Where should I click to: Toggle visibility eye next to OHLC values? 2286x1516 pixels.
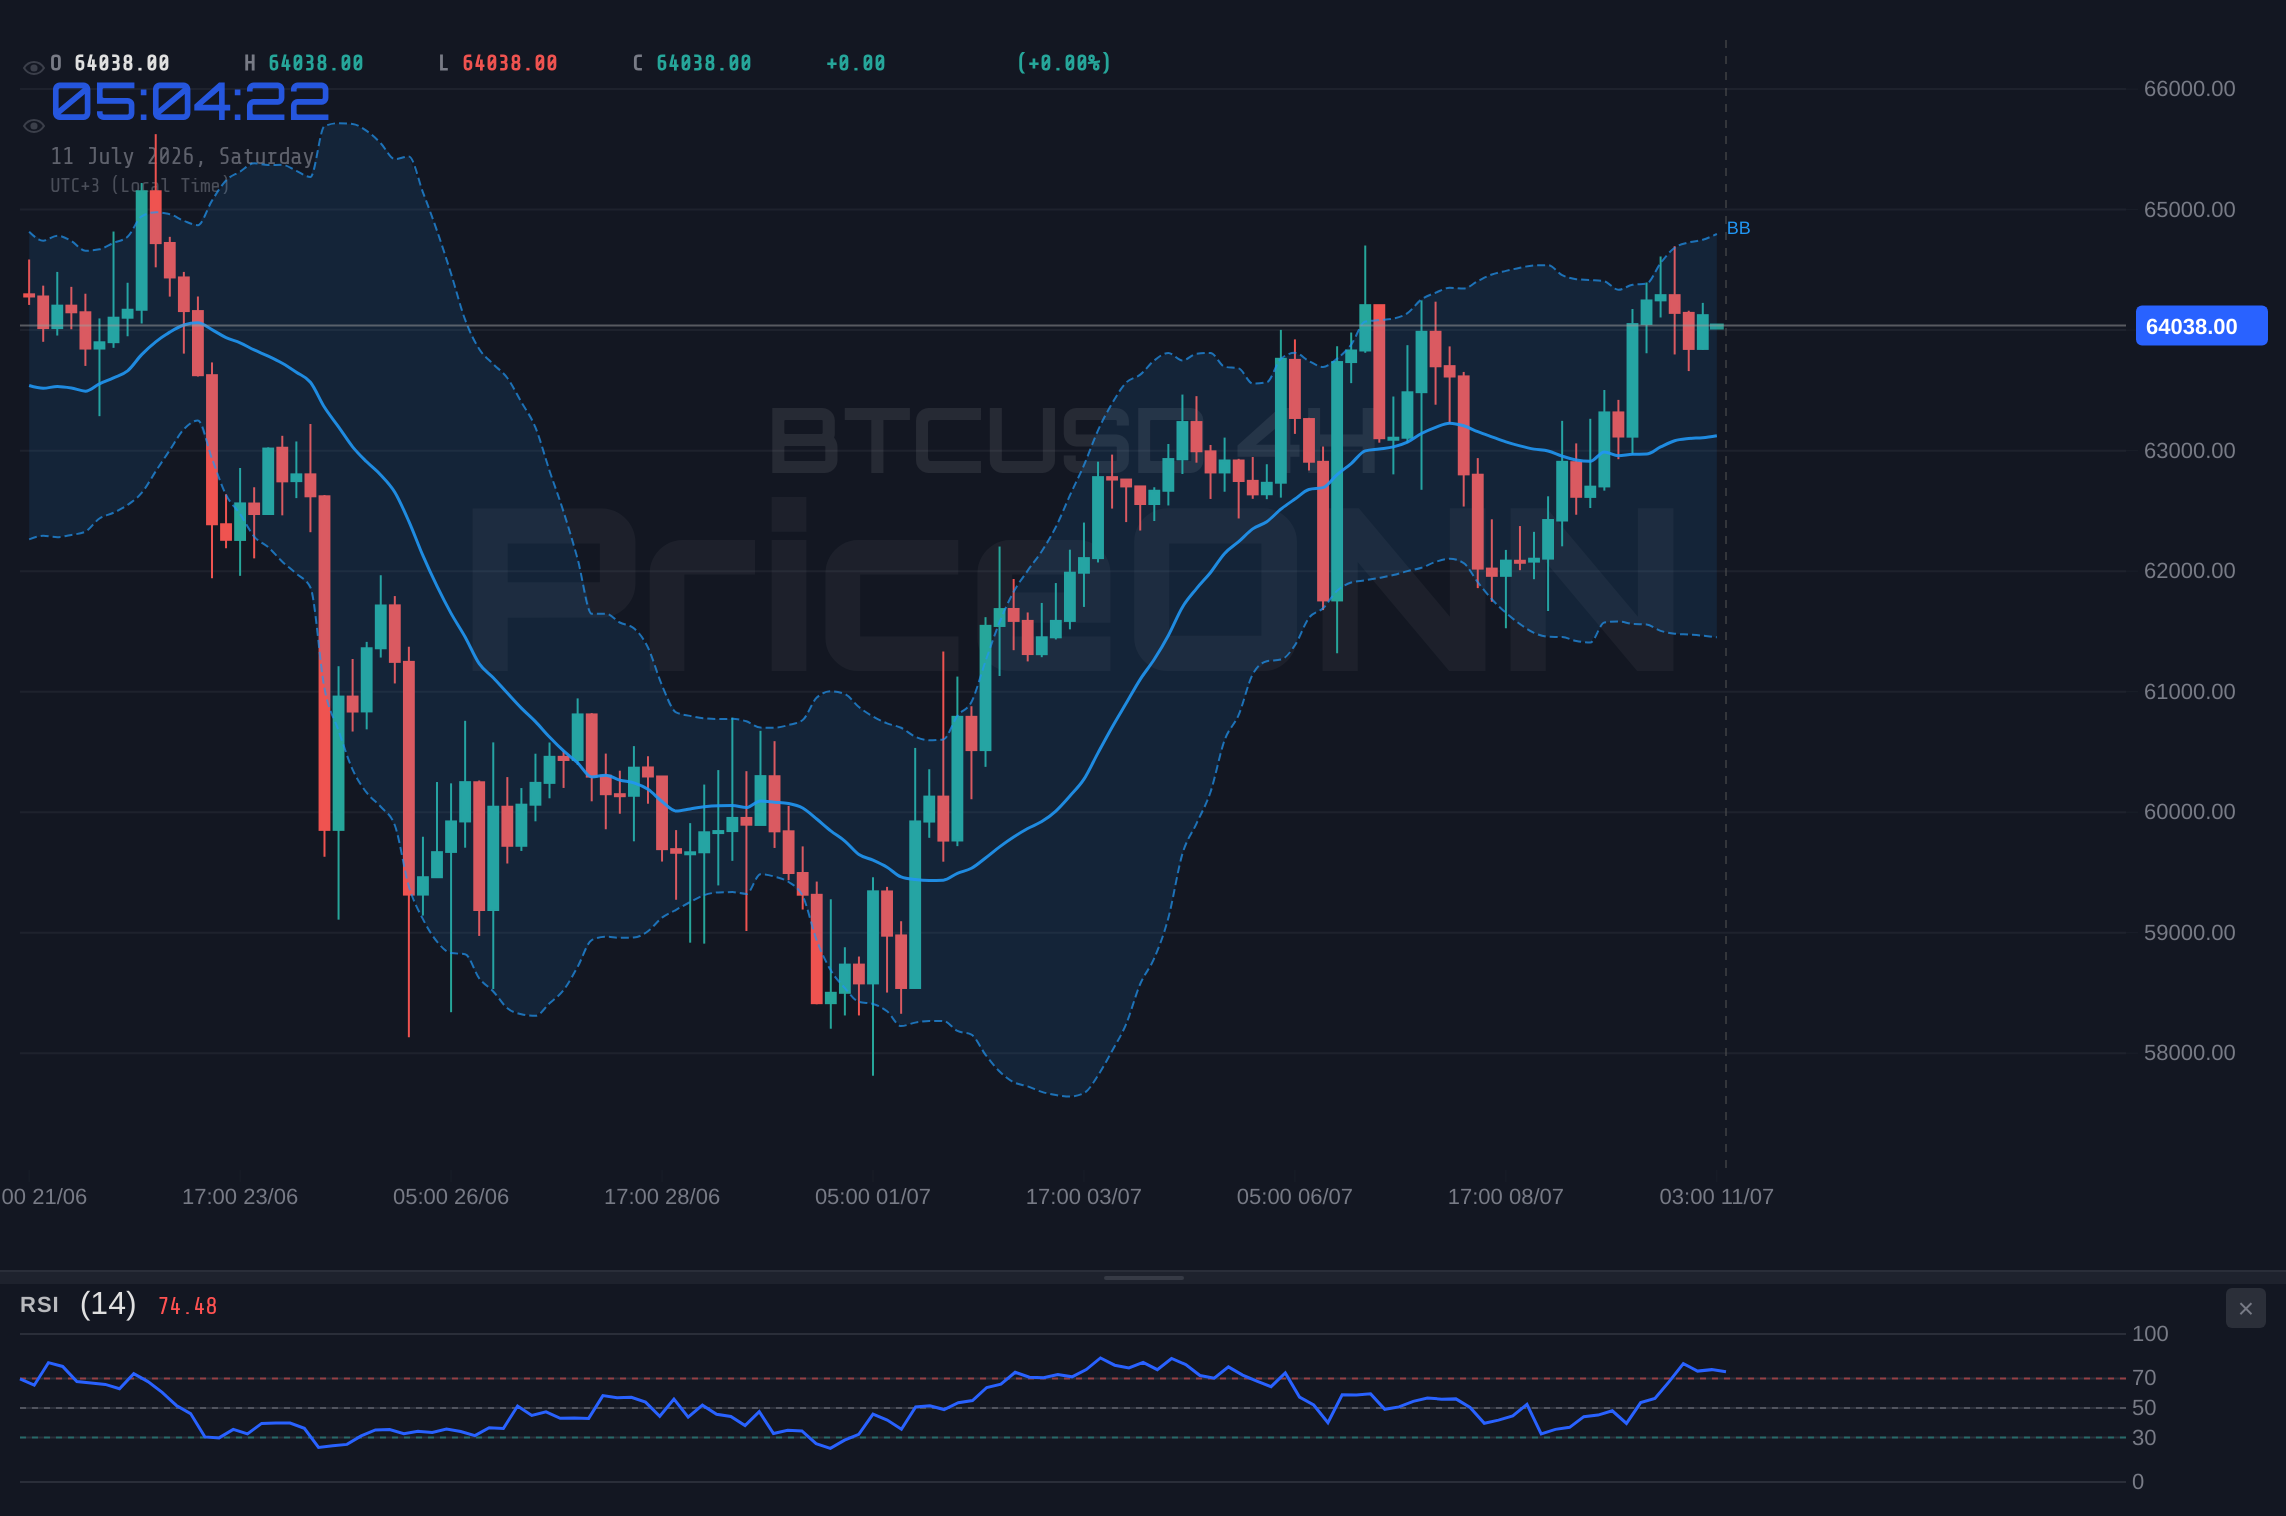tap(33, 68)
